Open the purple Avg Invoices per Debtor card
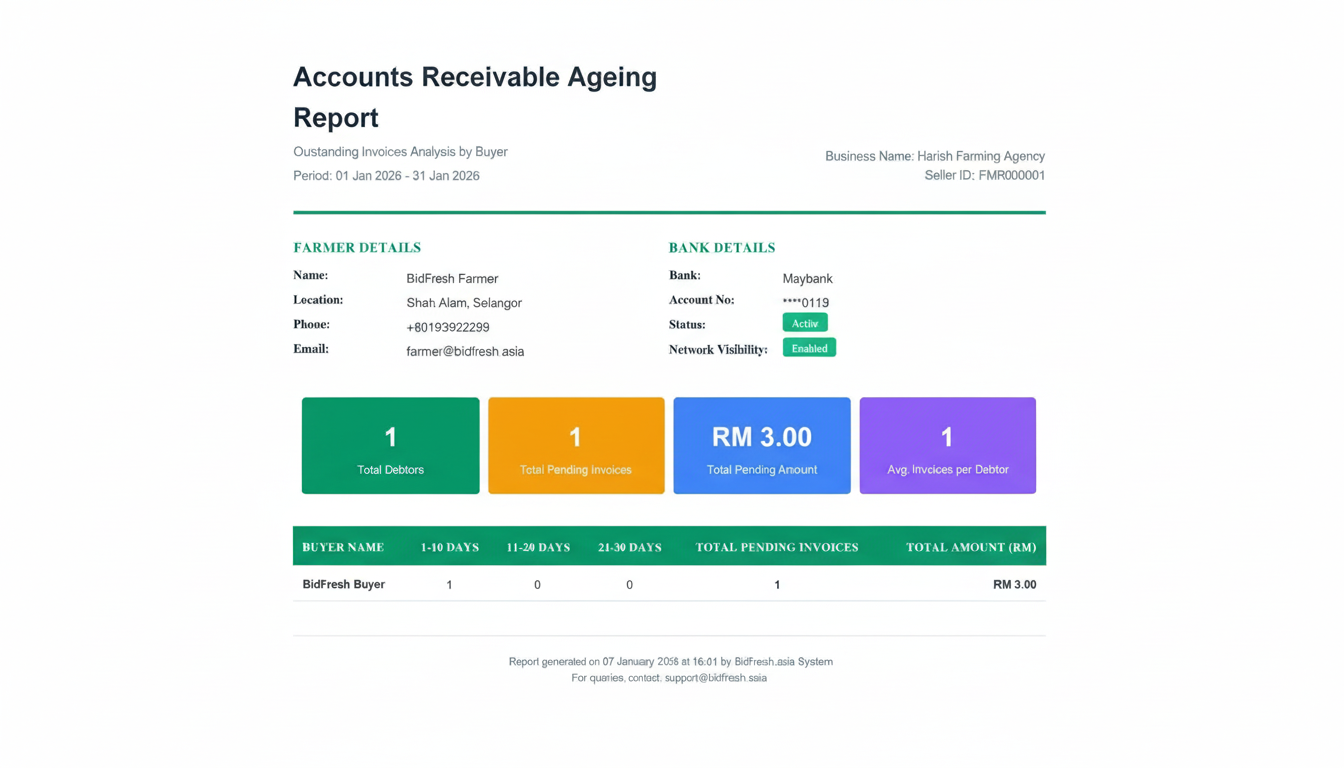 point(947,445)
